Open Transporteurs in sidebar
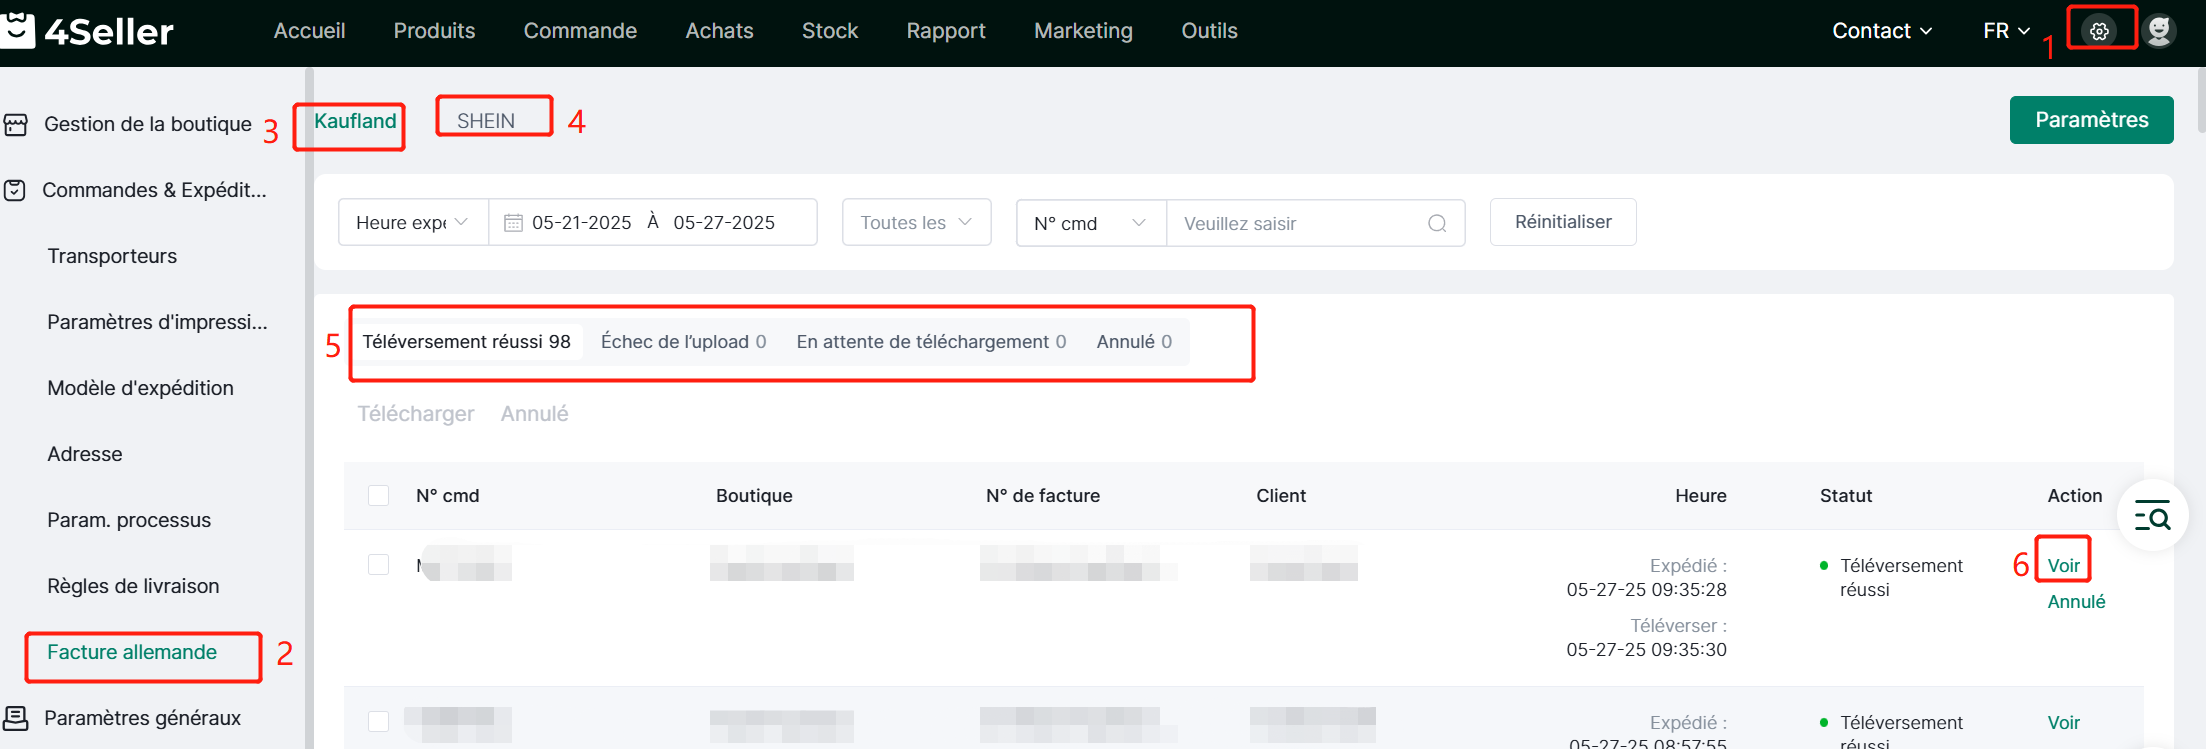The width and height of the screenshot is (2206, 749). pyautogui.click(x=112, y=256)
